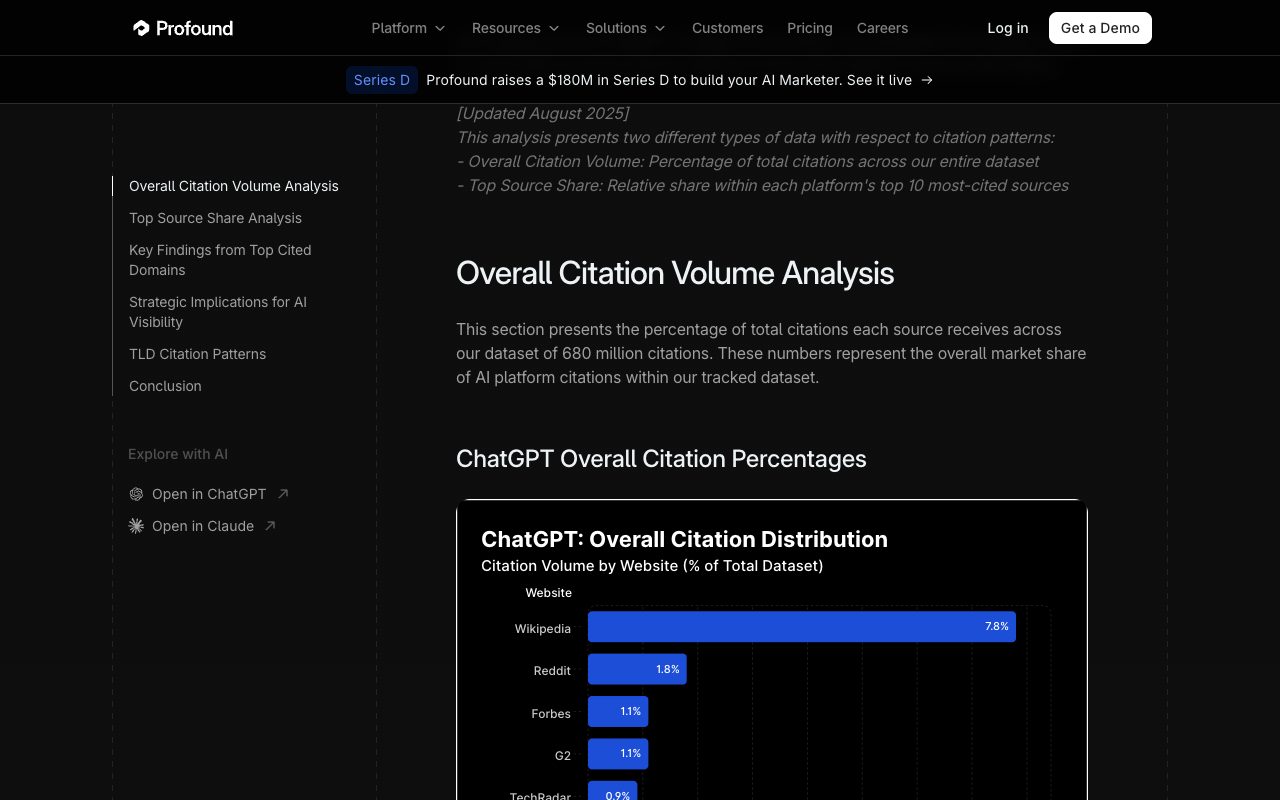Click the Overall Citation Volume Analysis heading

coord(675,273)
